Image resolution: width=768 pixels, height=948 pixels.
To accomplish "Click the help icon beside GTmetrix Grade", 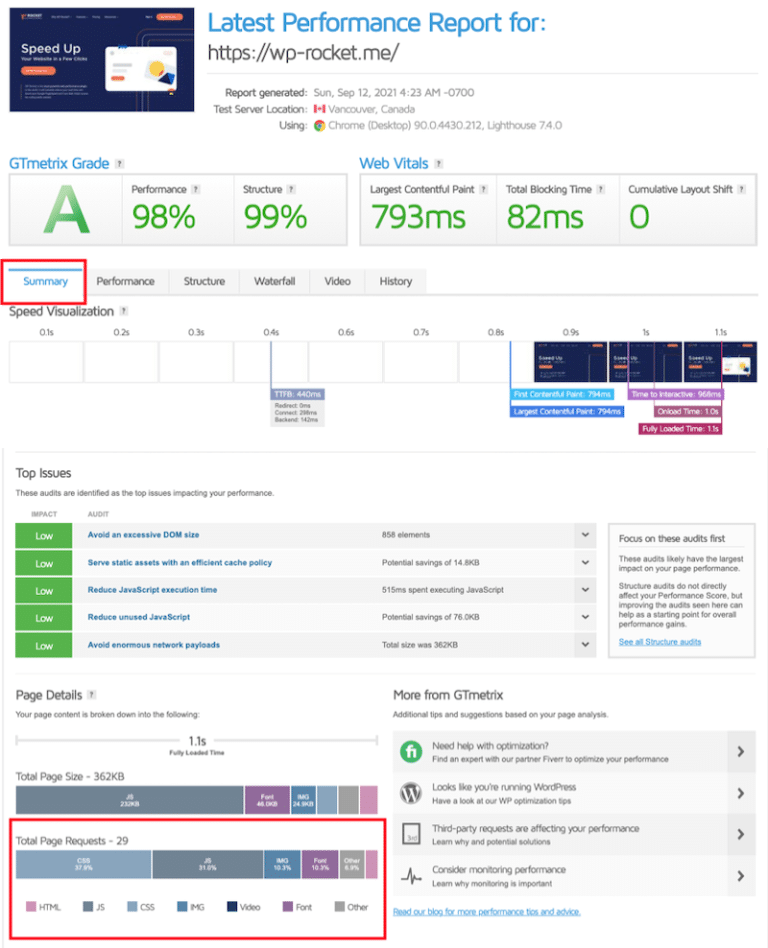I will click(120, 164).
